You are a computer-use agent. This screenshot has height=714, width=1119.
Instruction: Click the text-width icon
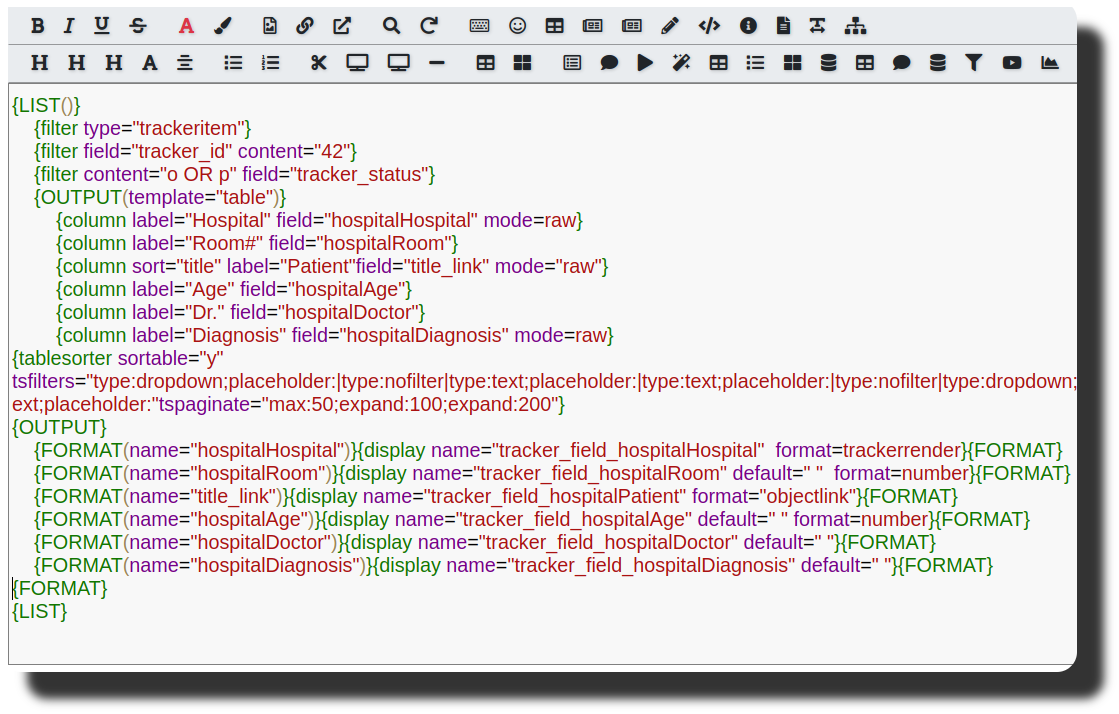818,26
